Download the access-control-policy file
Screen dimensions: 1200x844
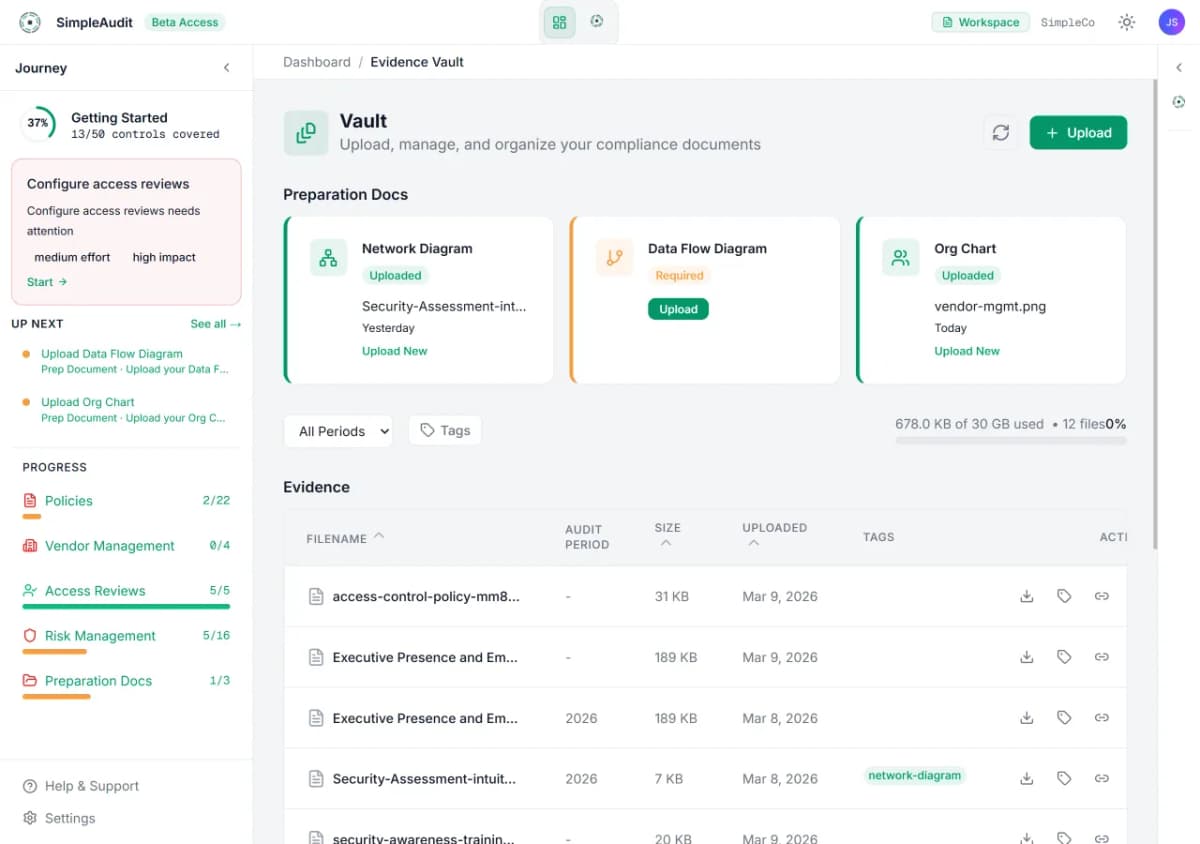click(x=1026, y=596)
